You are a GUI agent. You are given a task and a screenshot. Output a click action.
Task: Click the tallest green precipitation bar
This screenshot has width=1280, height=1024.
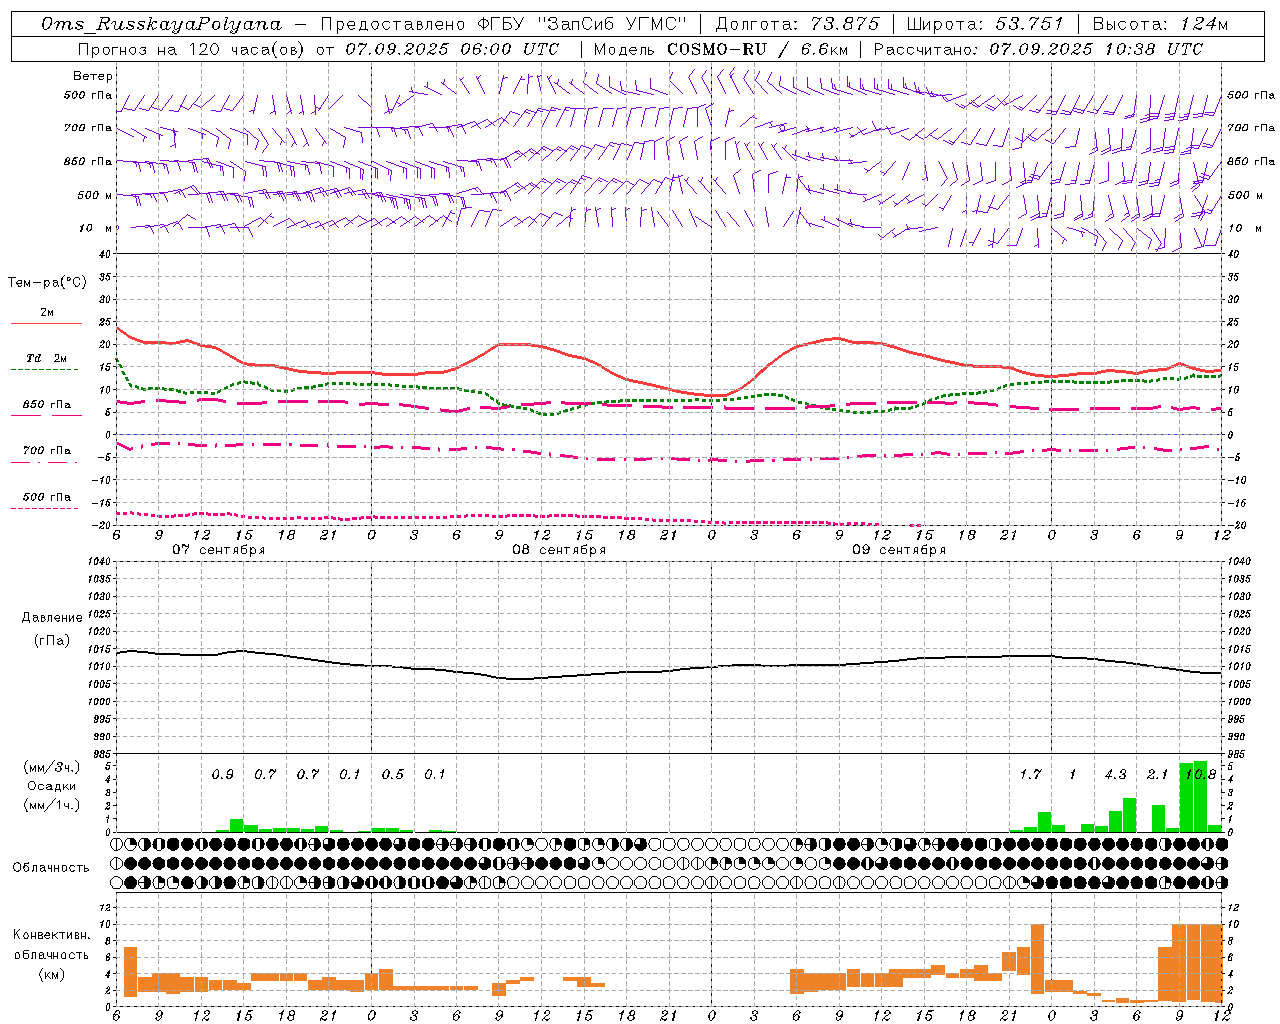coord(1200,796)
